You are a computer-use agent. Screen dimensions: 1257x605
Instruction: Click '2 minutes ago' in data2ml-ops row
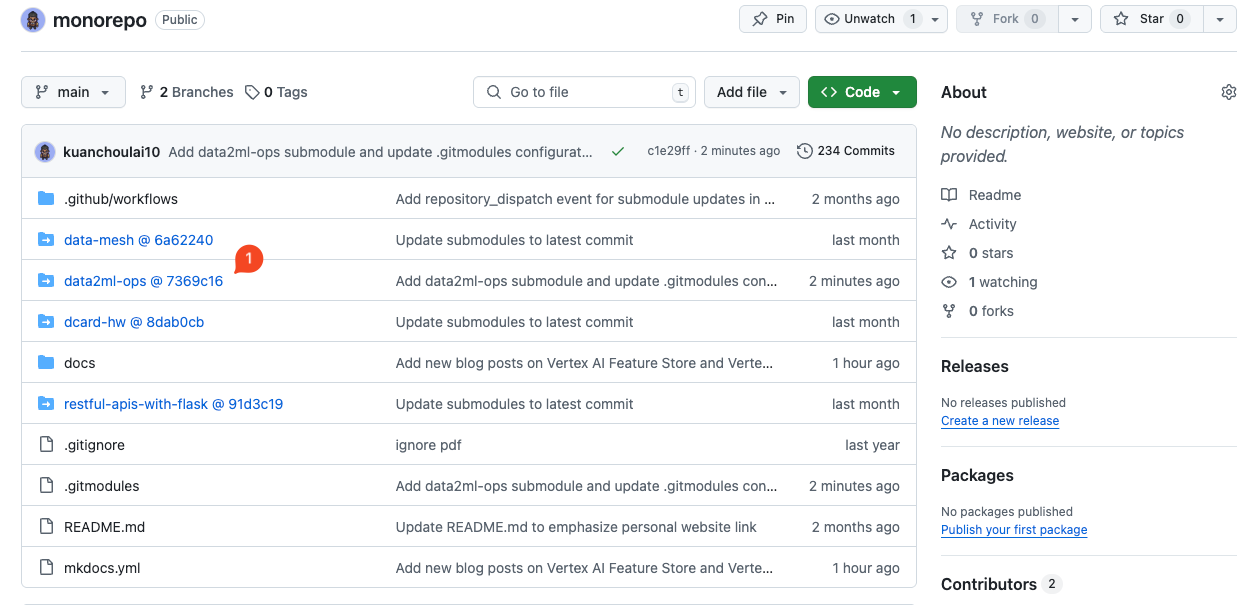pos(854,281)
